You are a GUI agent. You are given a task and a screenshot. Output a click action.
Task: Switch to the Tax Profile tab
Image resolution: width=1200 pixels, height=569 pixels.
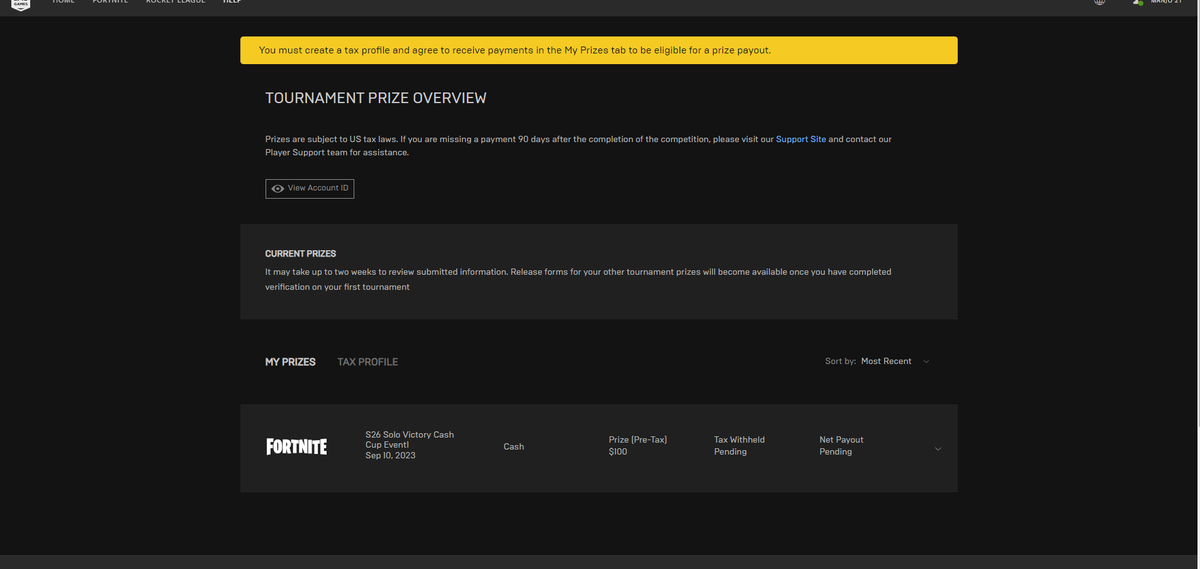tap(368, 362)
